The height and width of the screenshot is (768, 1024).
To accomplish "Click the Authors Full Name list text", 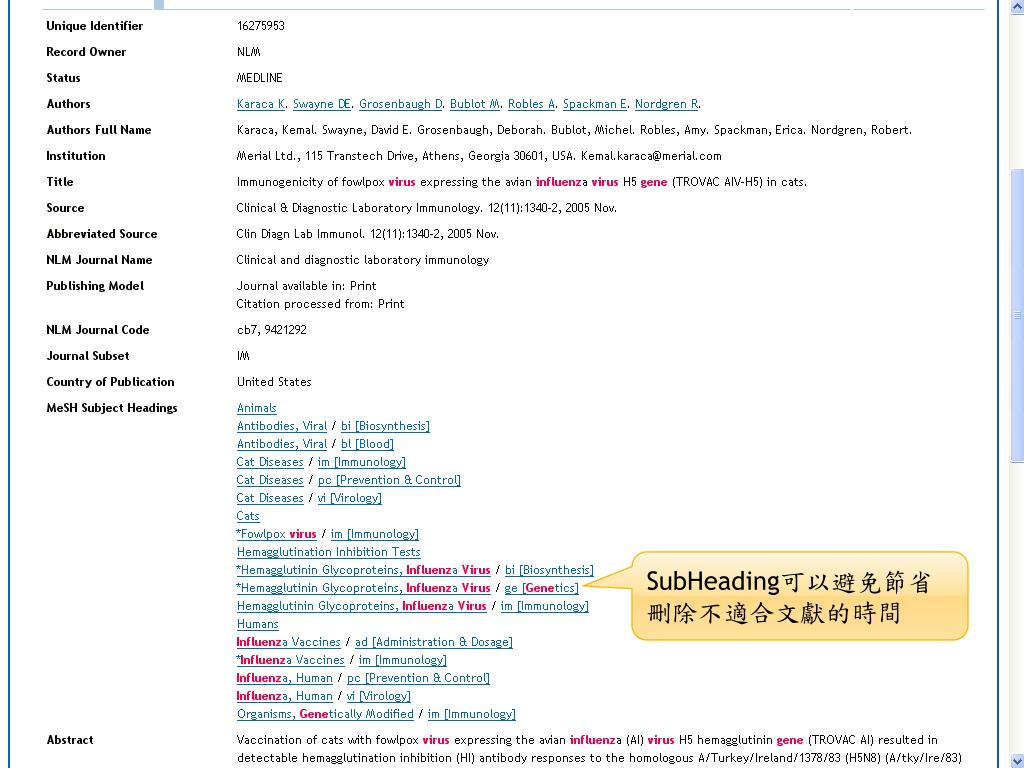I will 574,130.
